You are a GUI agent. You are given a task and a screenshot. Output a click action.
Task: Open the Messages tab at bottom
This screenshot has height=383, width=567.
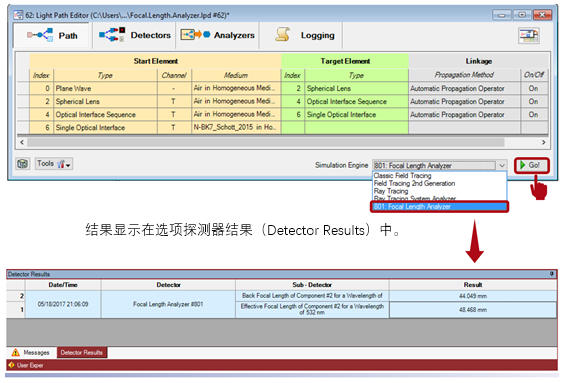(31, 352)
